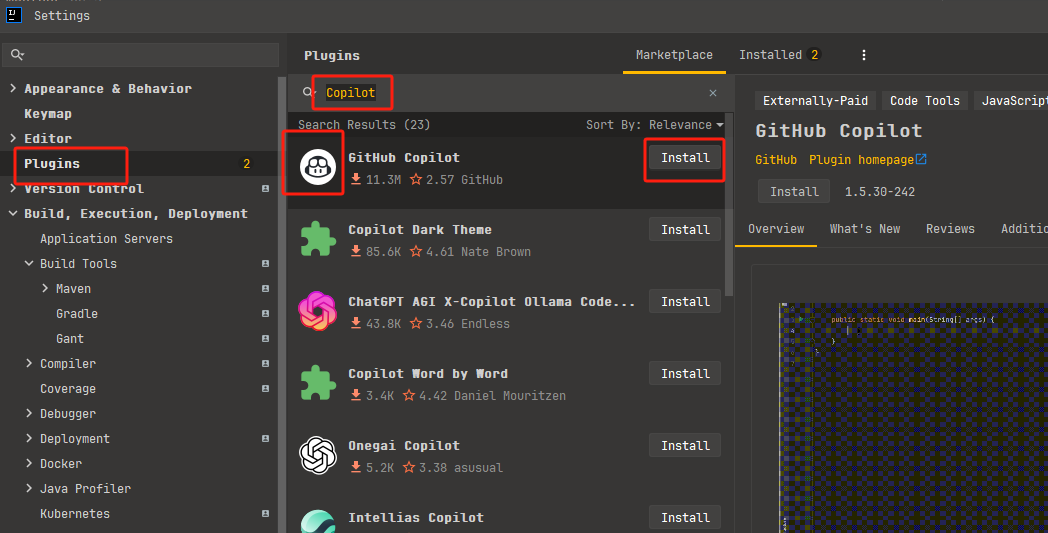Click the plugin search magnifier icon

click(x=309, y=92)
